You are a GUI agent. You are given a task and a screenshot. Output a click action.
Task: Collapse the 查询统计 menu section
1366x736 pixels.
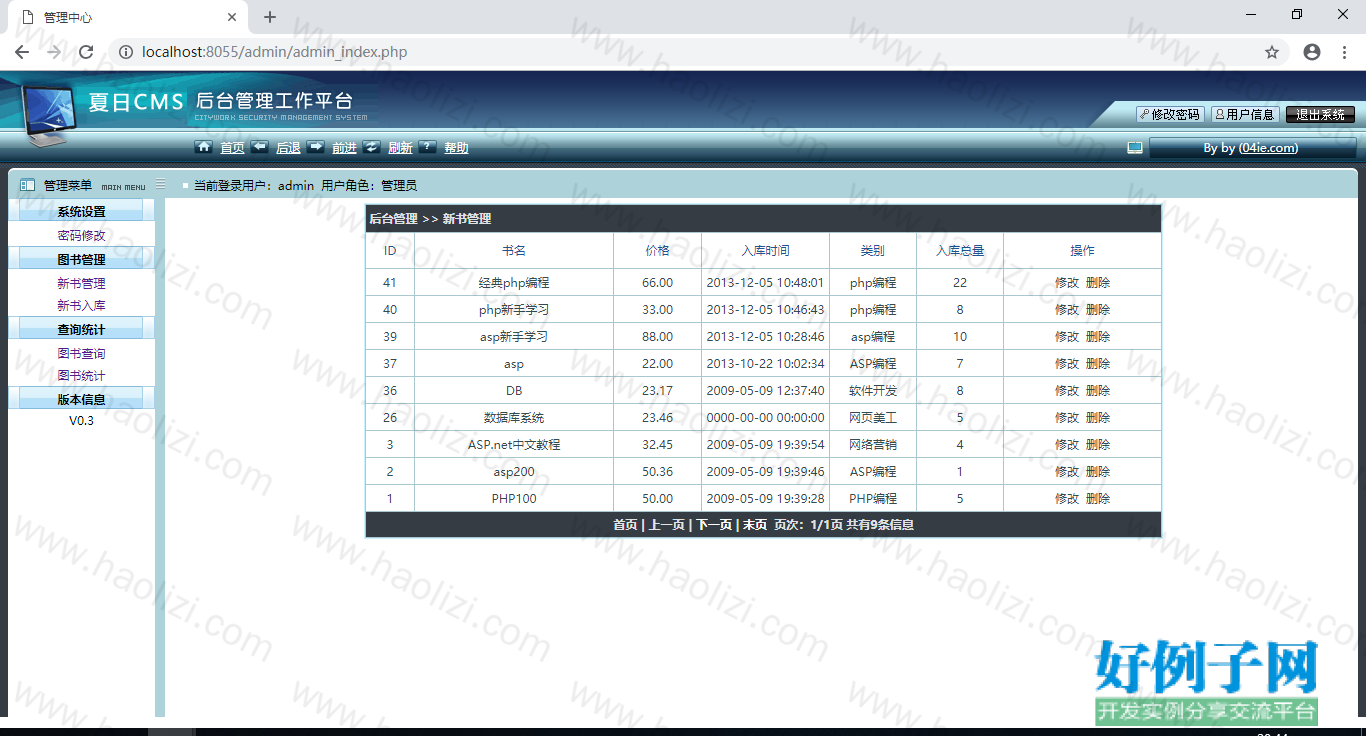pyautogui.click(x=81, y=329)
